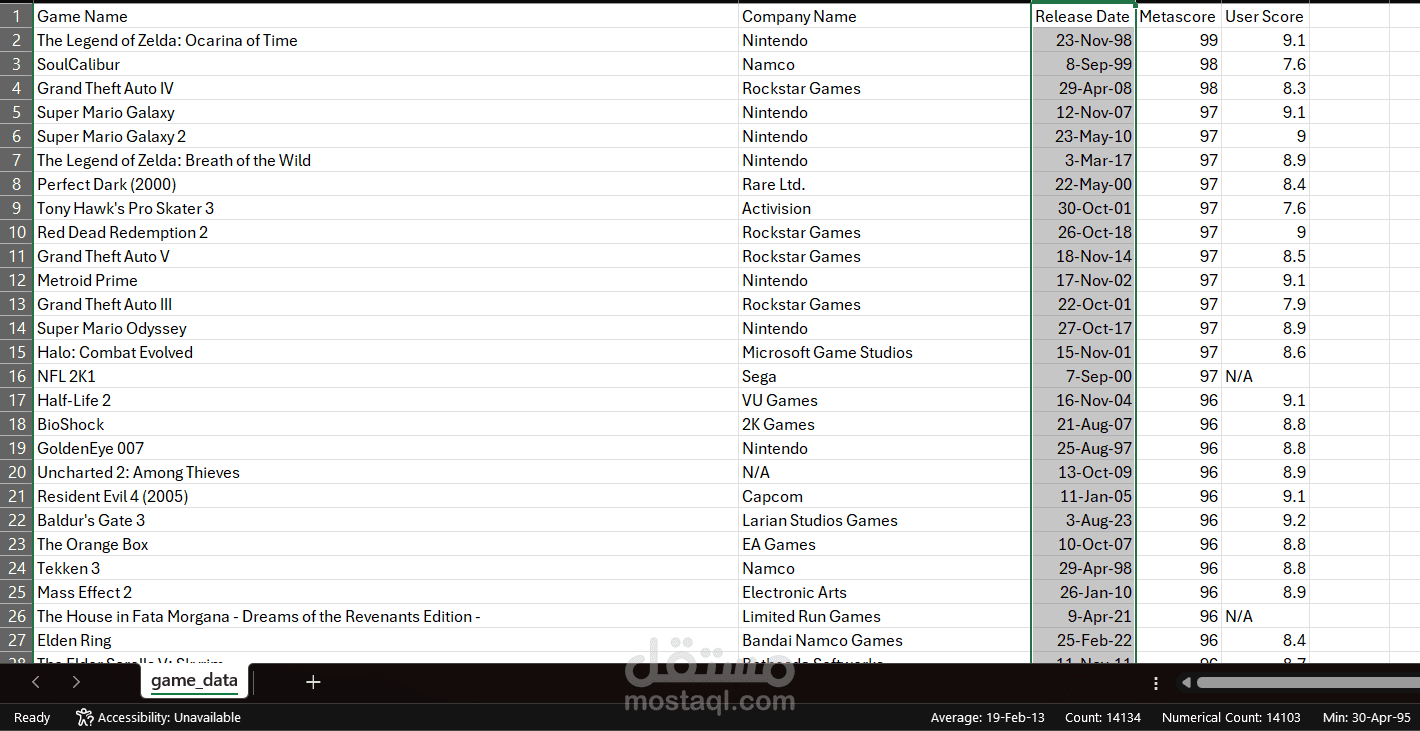Select cell Half-Life 2
The width and height of the screenshot is (1420, 731).
386,400
